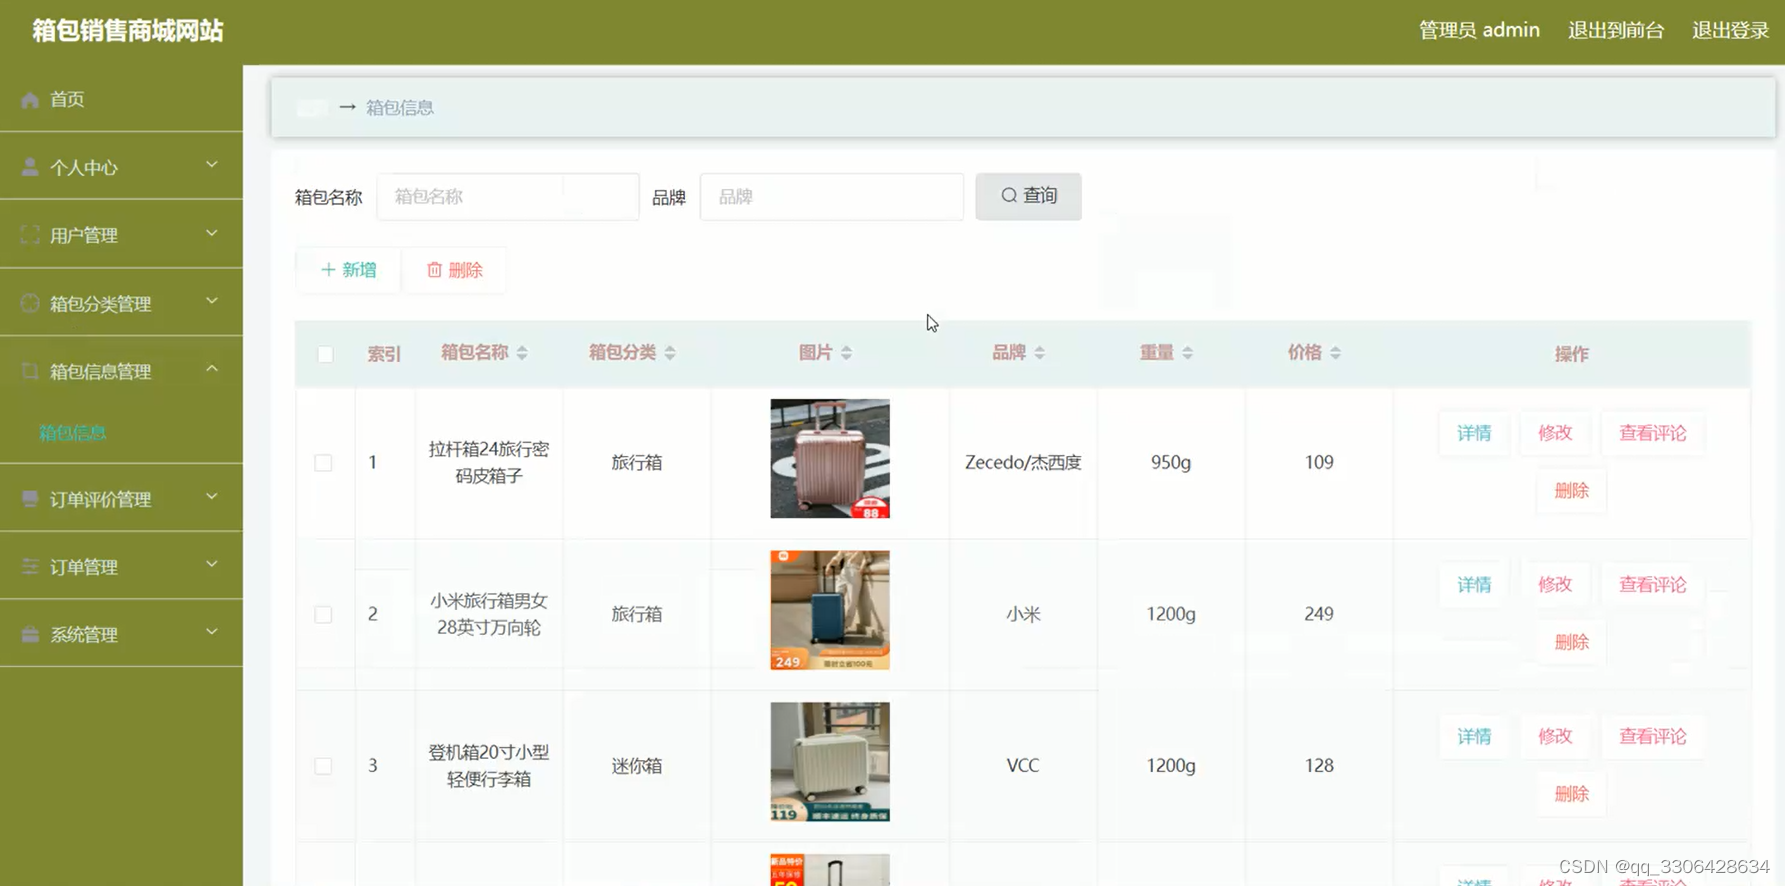1785x886 pixels.
Task: Click 退出登录 link
Action: click(1730, 30)
